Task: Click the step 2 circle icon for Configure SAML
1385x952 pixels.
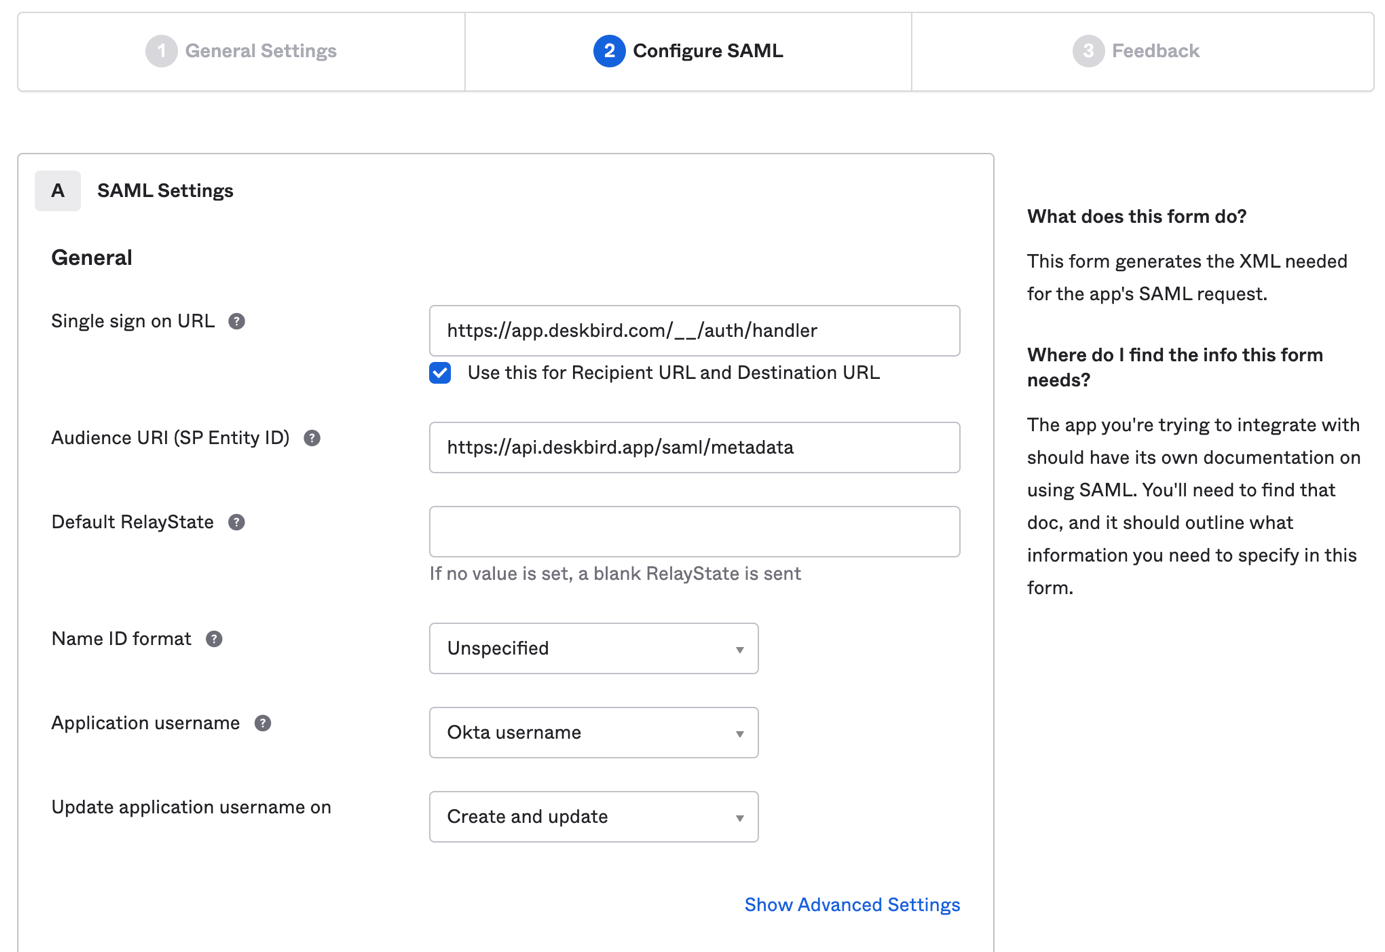Action: click(x=609, y=51)
